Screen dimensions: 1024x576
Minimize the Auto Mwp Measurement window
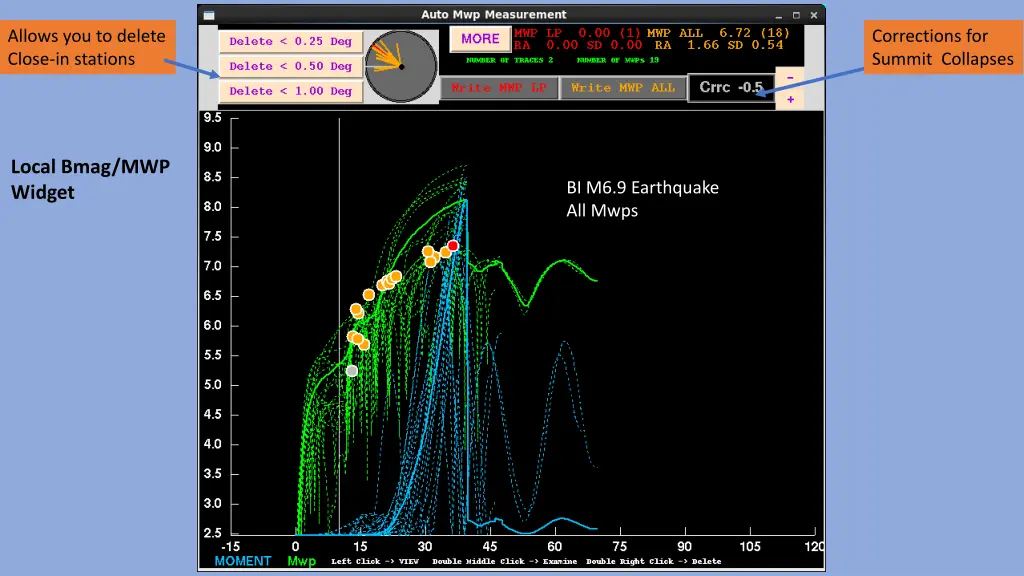(779, 15)
